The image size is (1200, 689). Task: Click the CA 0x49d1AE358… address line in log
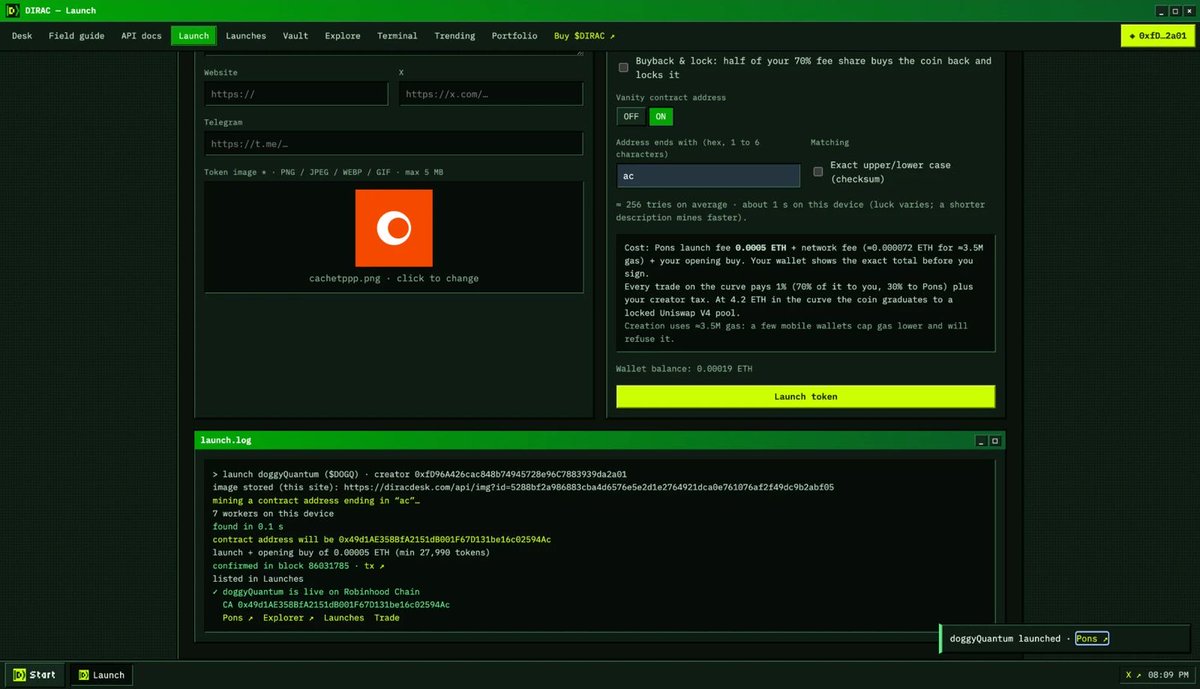(336, 604)
